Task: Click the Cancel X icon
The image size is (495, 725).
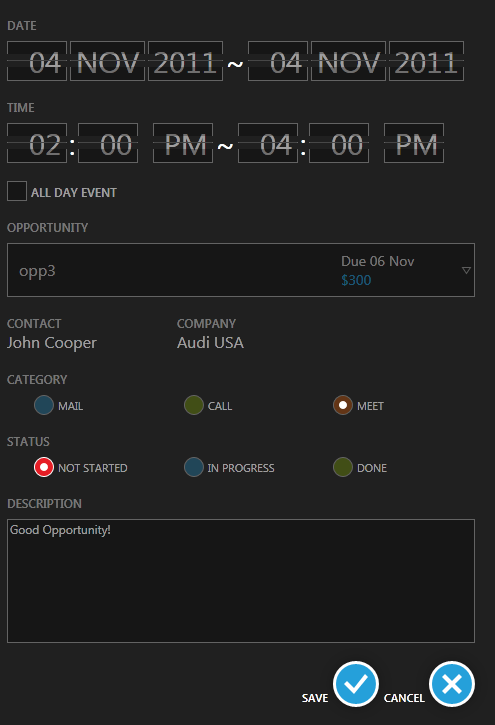Action: [452, 684]
